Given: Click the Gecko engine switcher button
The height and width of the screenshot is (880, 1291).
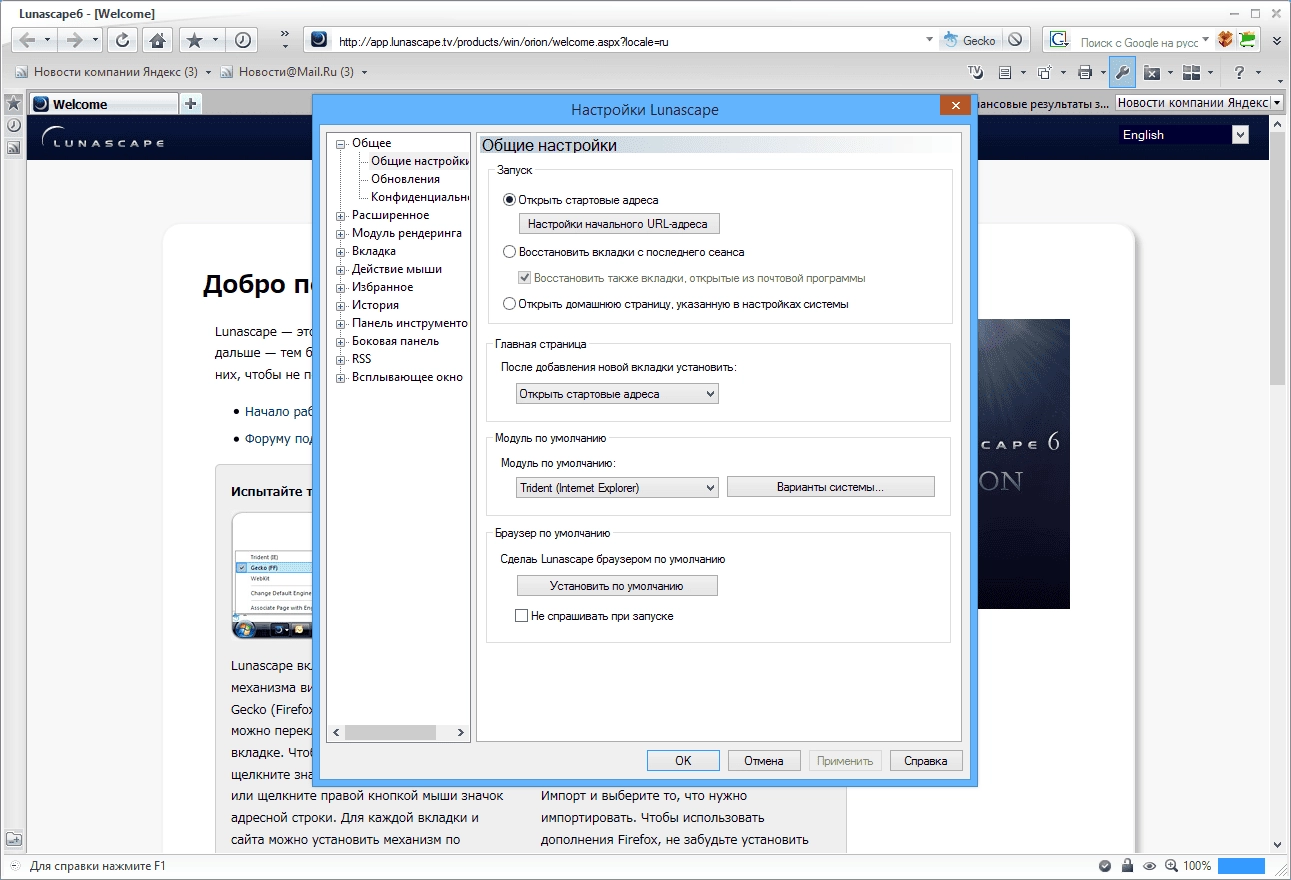Looking at the screenshot, I should [971, 40].
